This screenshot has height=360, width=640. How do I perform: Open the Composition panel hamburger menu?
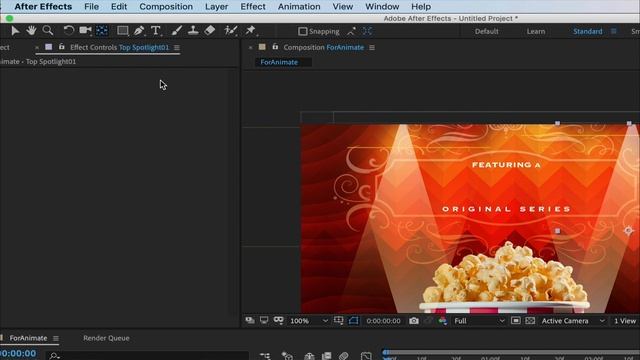(372, 48)
